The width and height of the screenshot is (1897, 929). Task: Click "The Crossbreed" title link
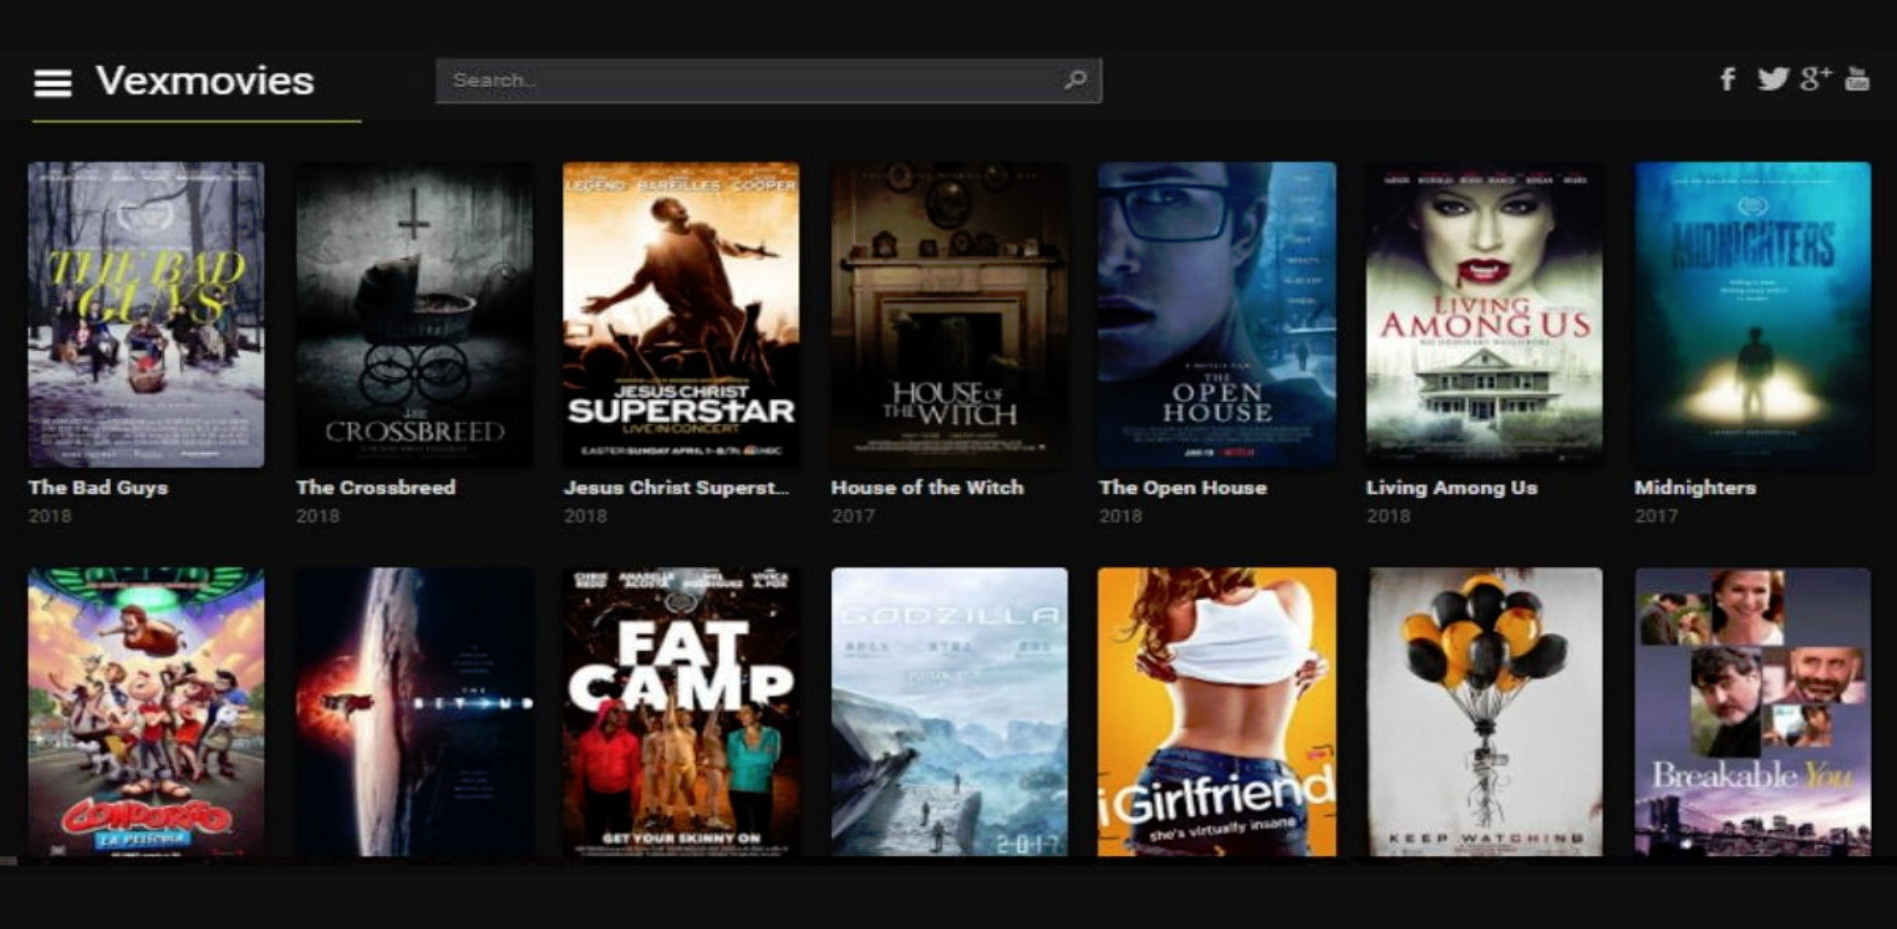376,488
